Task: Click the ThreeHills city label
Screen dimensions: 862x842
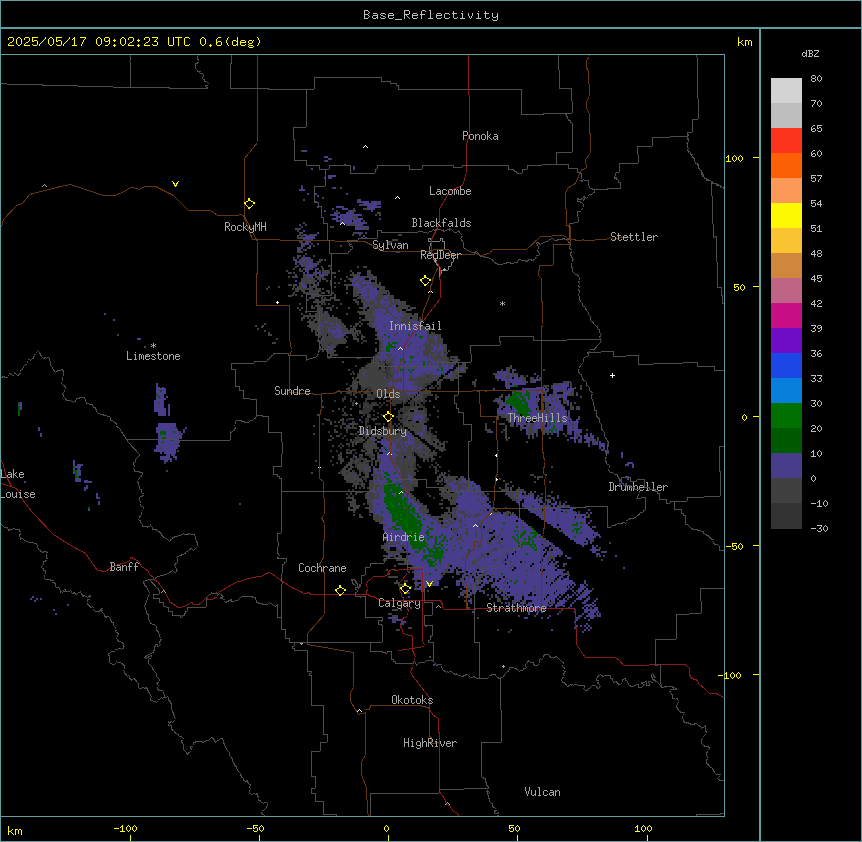Action: pos(537,418)
